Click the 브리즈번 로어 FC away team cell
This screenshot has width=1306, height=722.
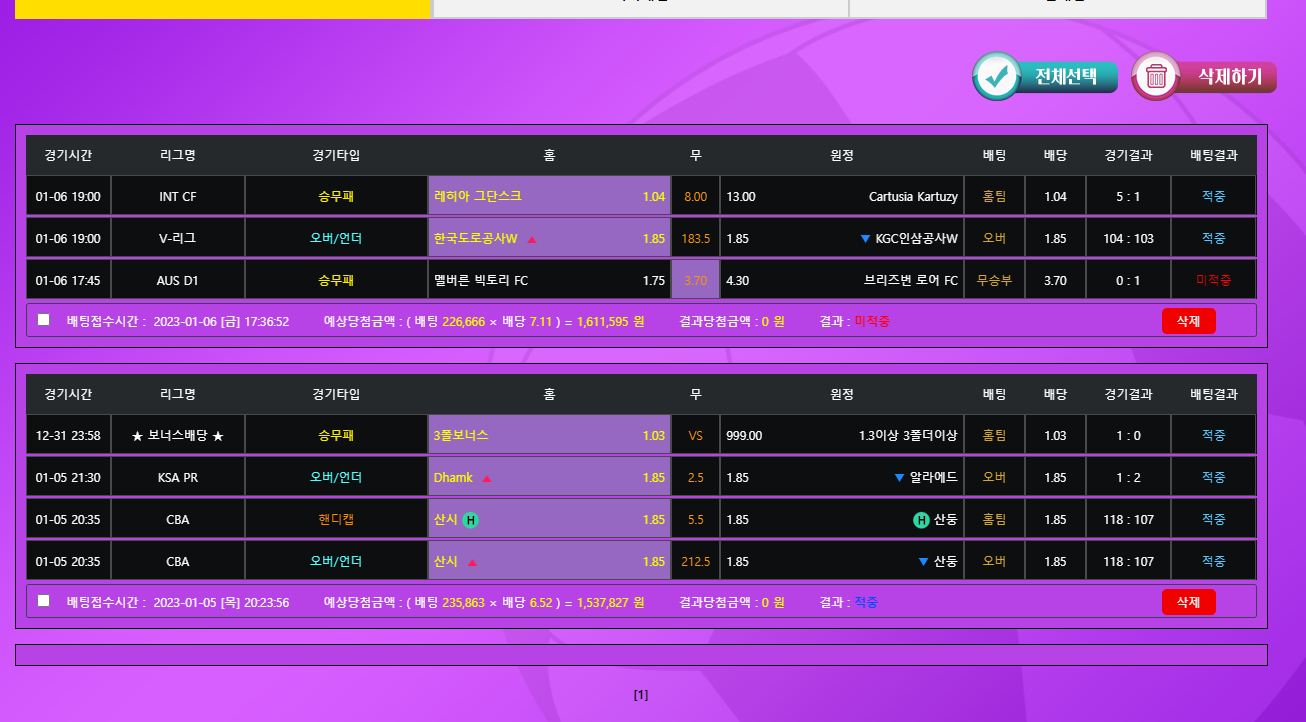[x=841, y=280]
